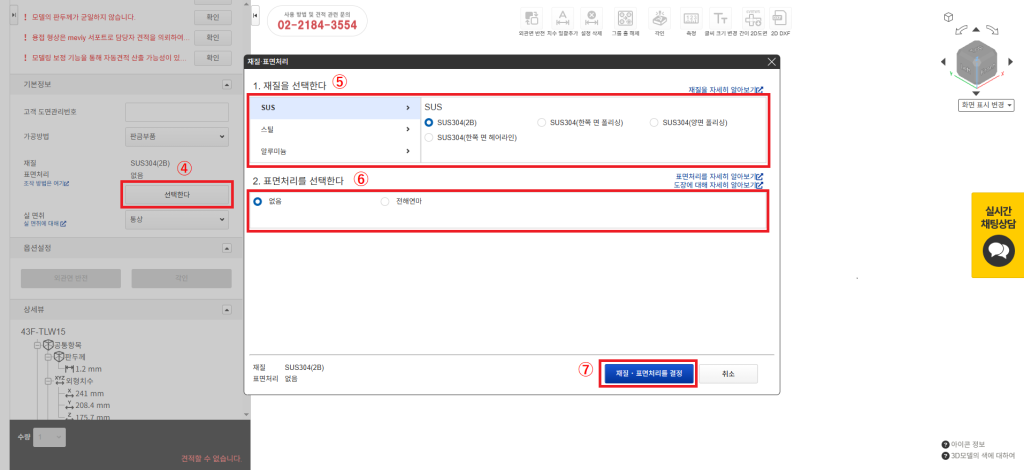Choose the SUS304(한쪽 면 헤어라인) radio button
1024x470 pixels.
point(430,137)
